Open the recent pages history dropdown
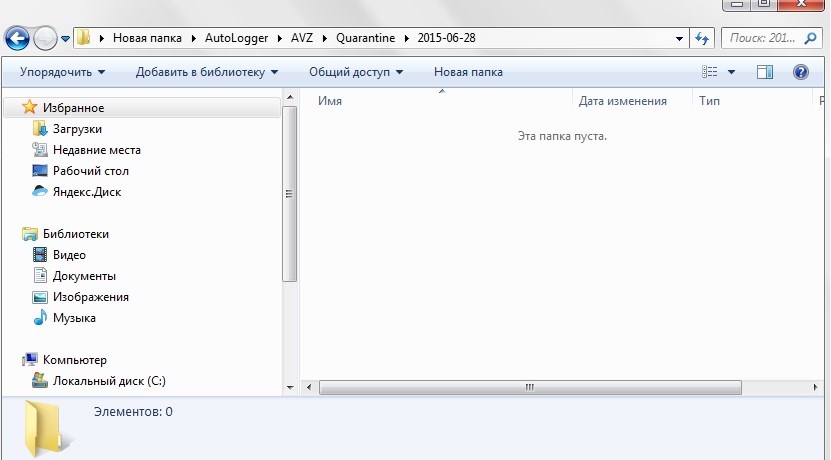831x460 pixels. coord(65,39)
